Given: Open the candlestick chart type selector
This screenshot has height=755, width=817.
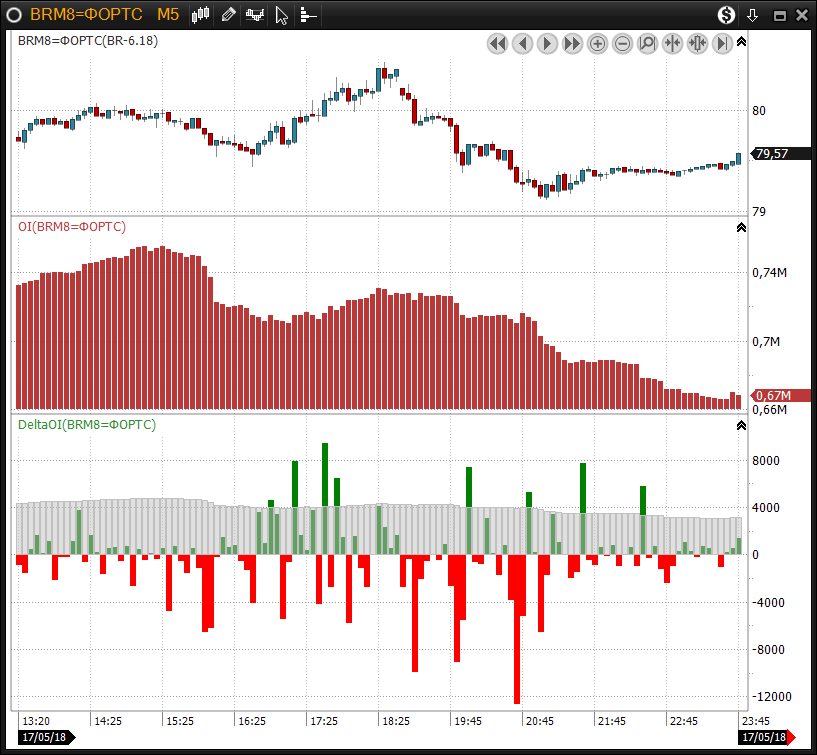Looking at the screenshot, I should [x=202, y=15].
